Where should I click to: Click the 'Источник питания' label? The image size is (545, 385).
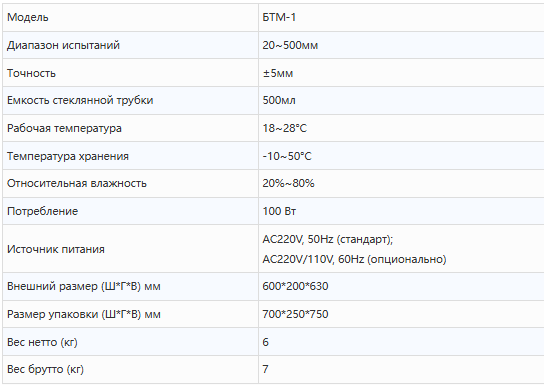pyautogui.click(x=56, y=249)
